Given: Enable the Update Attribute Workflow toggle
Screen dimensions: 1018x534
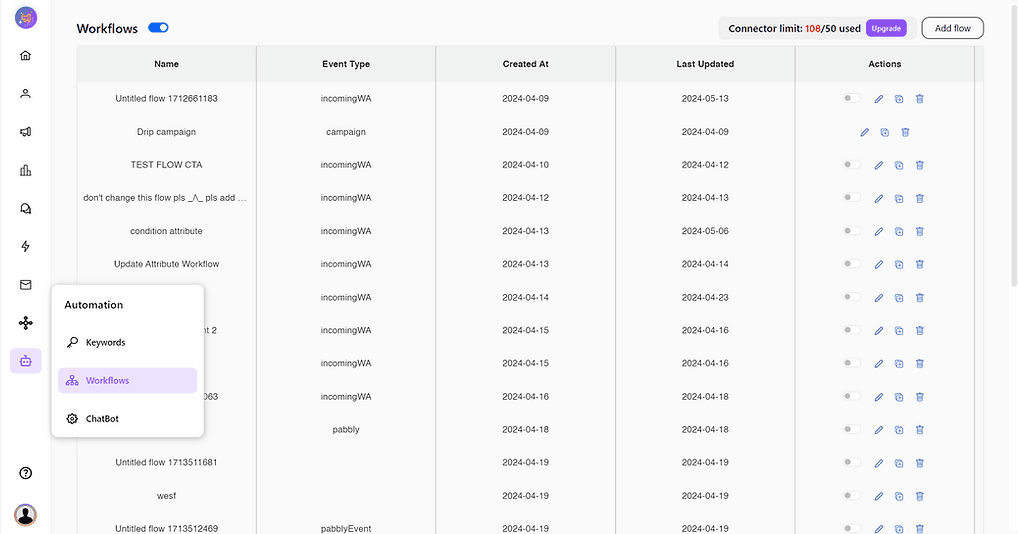Looking at the screenshot, I should pos(852,263).
